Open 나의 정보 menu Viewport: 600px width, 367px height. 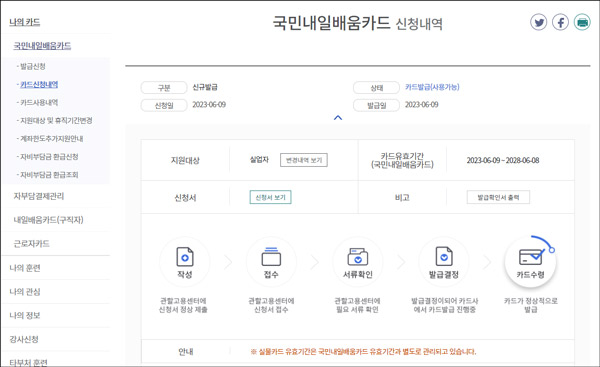pyautogui.click(x=25, y=315)
